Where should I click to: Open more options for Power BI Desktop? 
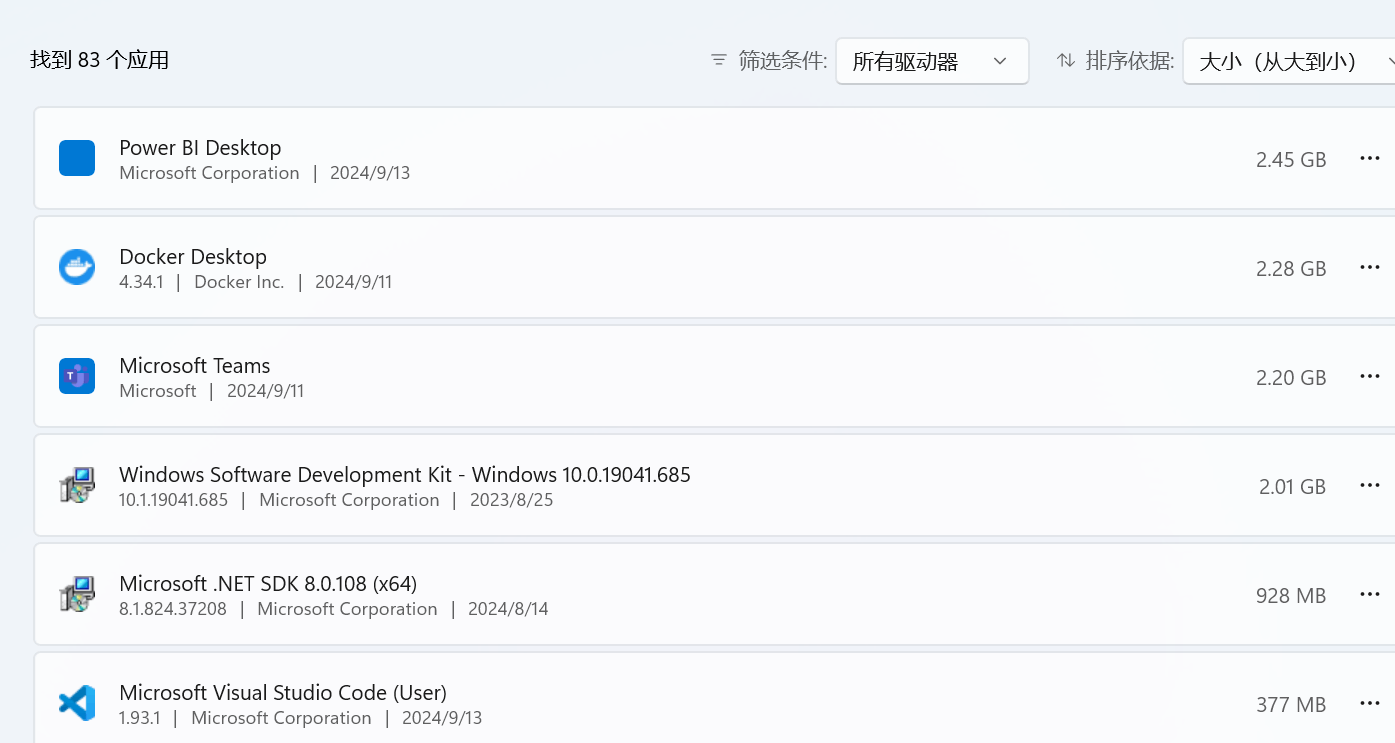tap(1370, 158)
